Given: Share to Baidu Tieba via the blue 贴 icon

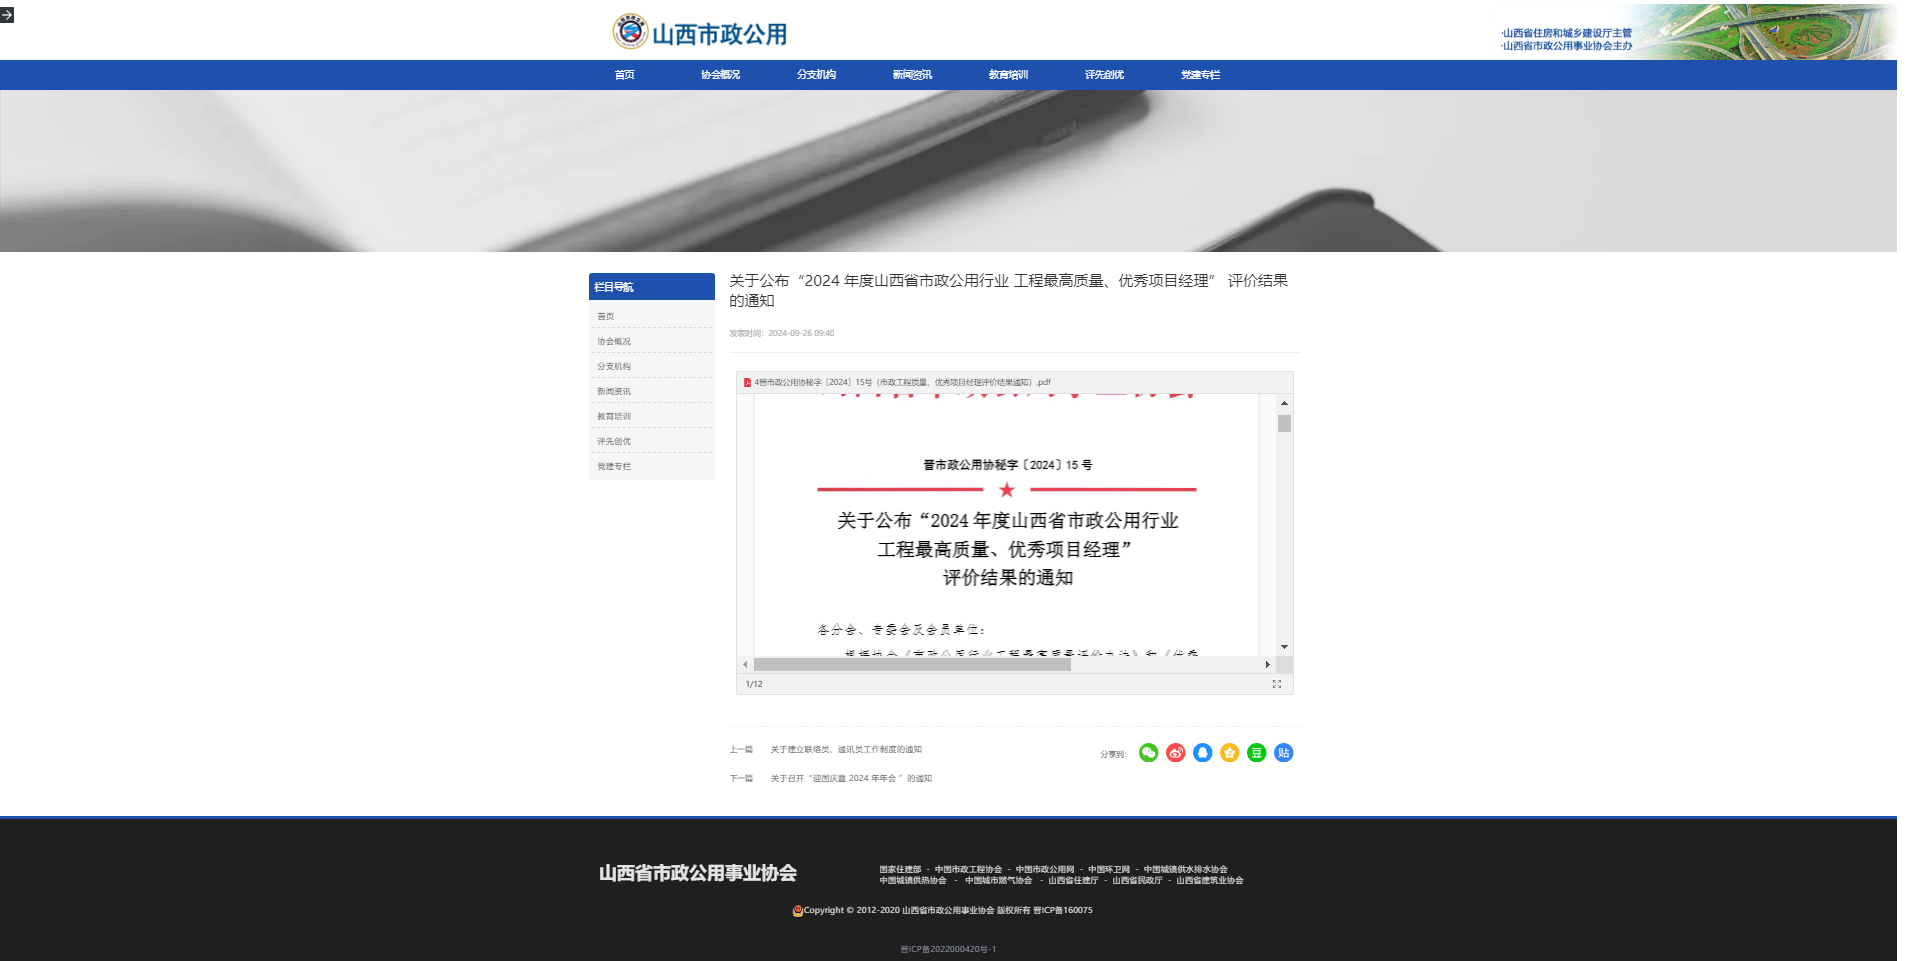Looking at the screenshot, I should [x=1284, y=753].
